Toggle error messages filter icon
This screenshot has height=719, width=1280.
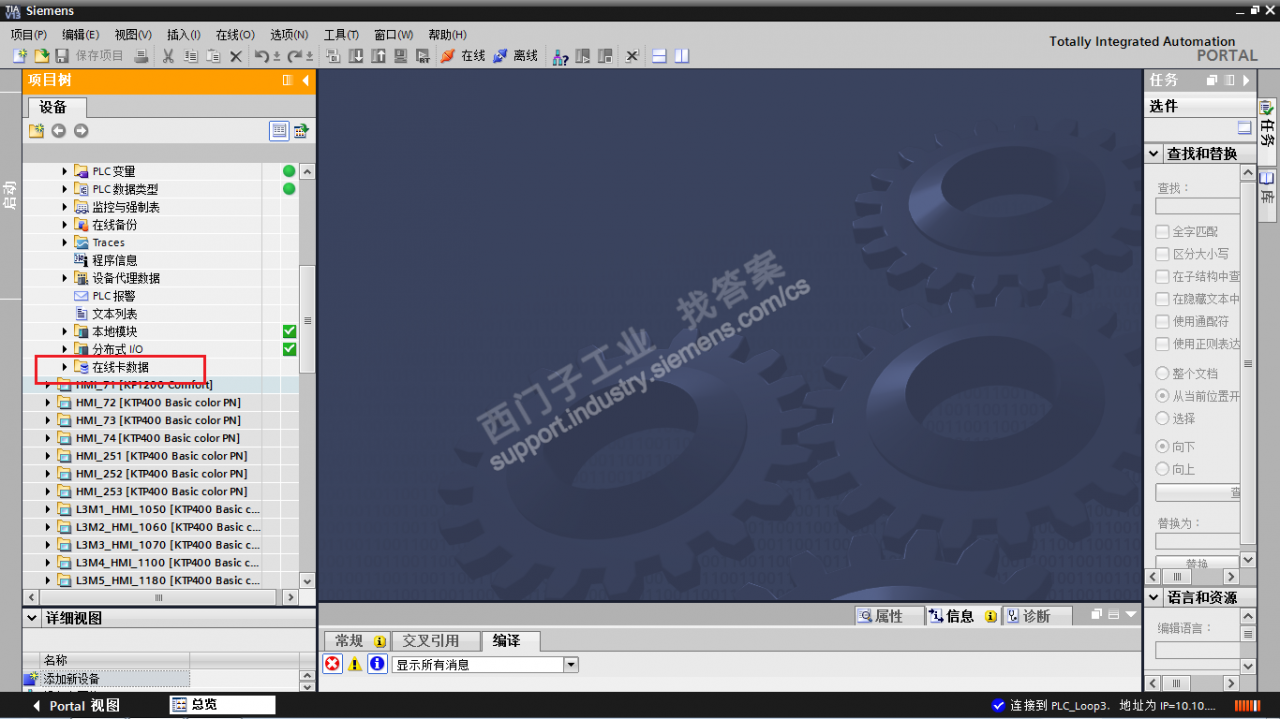click(x=332, y=664)
